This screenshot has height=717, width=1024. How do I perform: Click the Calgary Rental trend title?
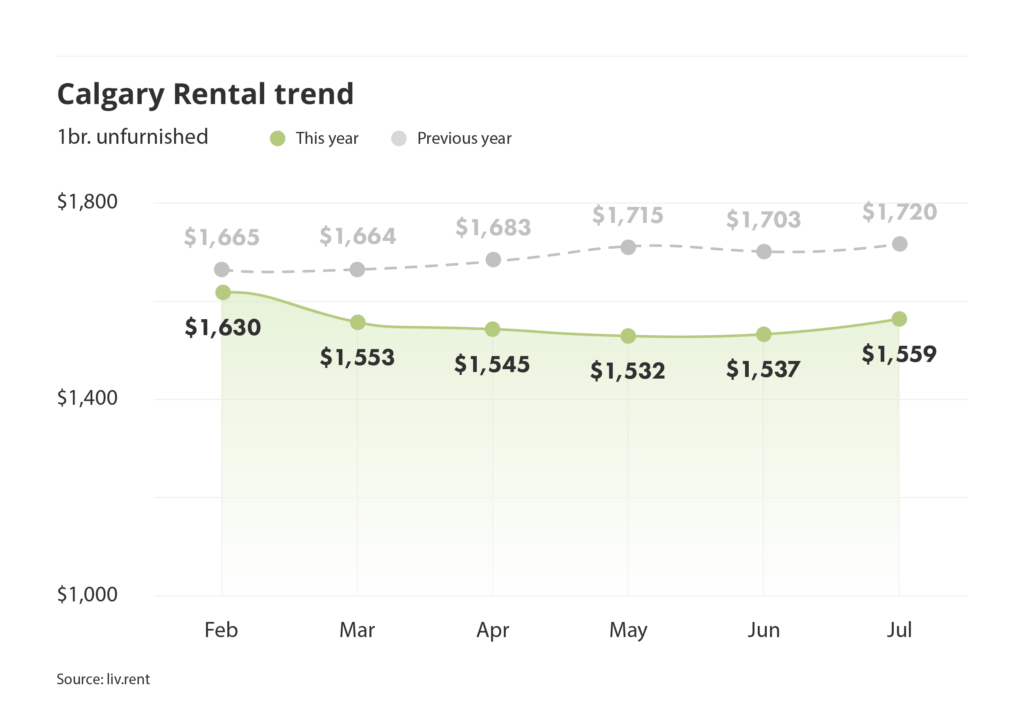click(205, 94)
